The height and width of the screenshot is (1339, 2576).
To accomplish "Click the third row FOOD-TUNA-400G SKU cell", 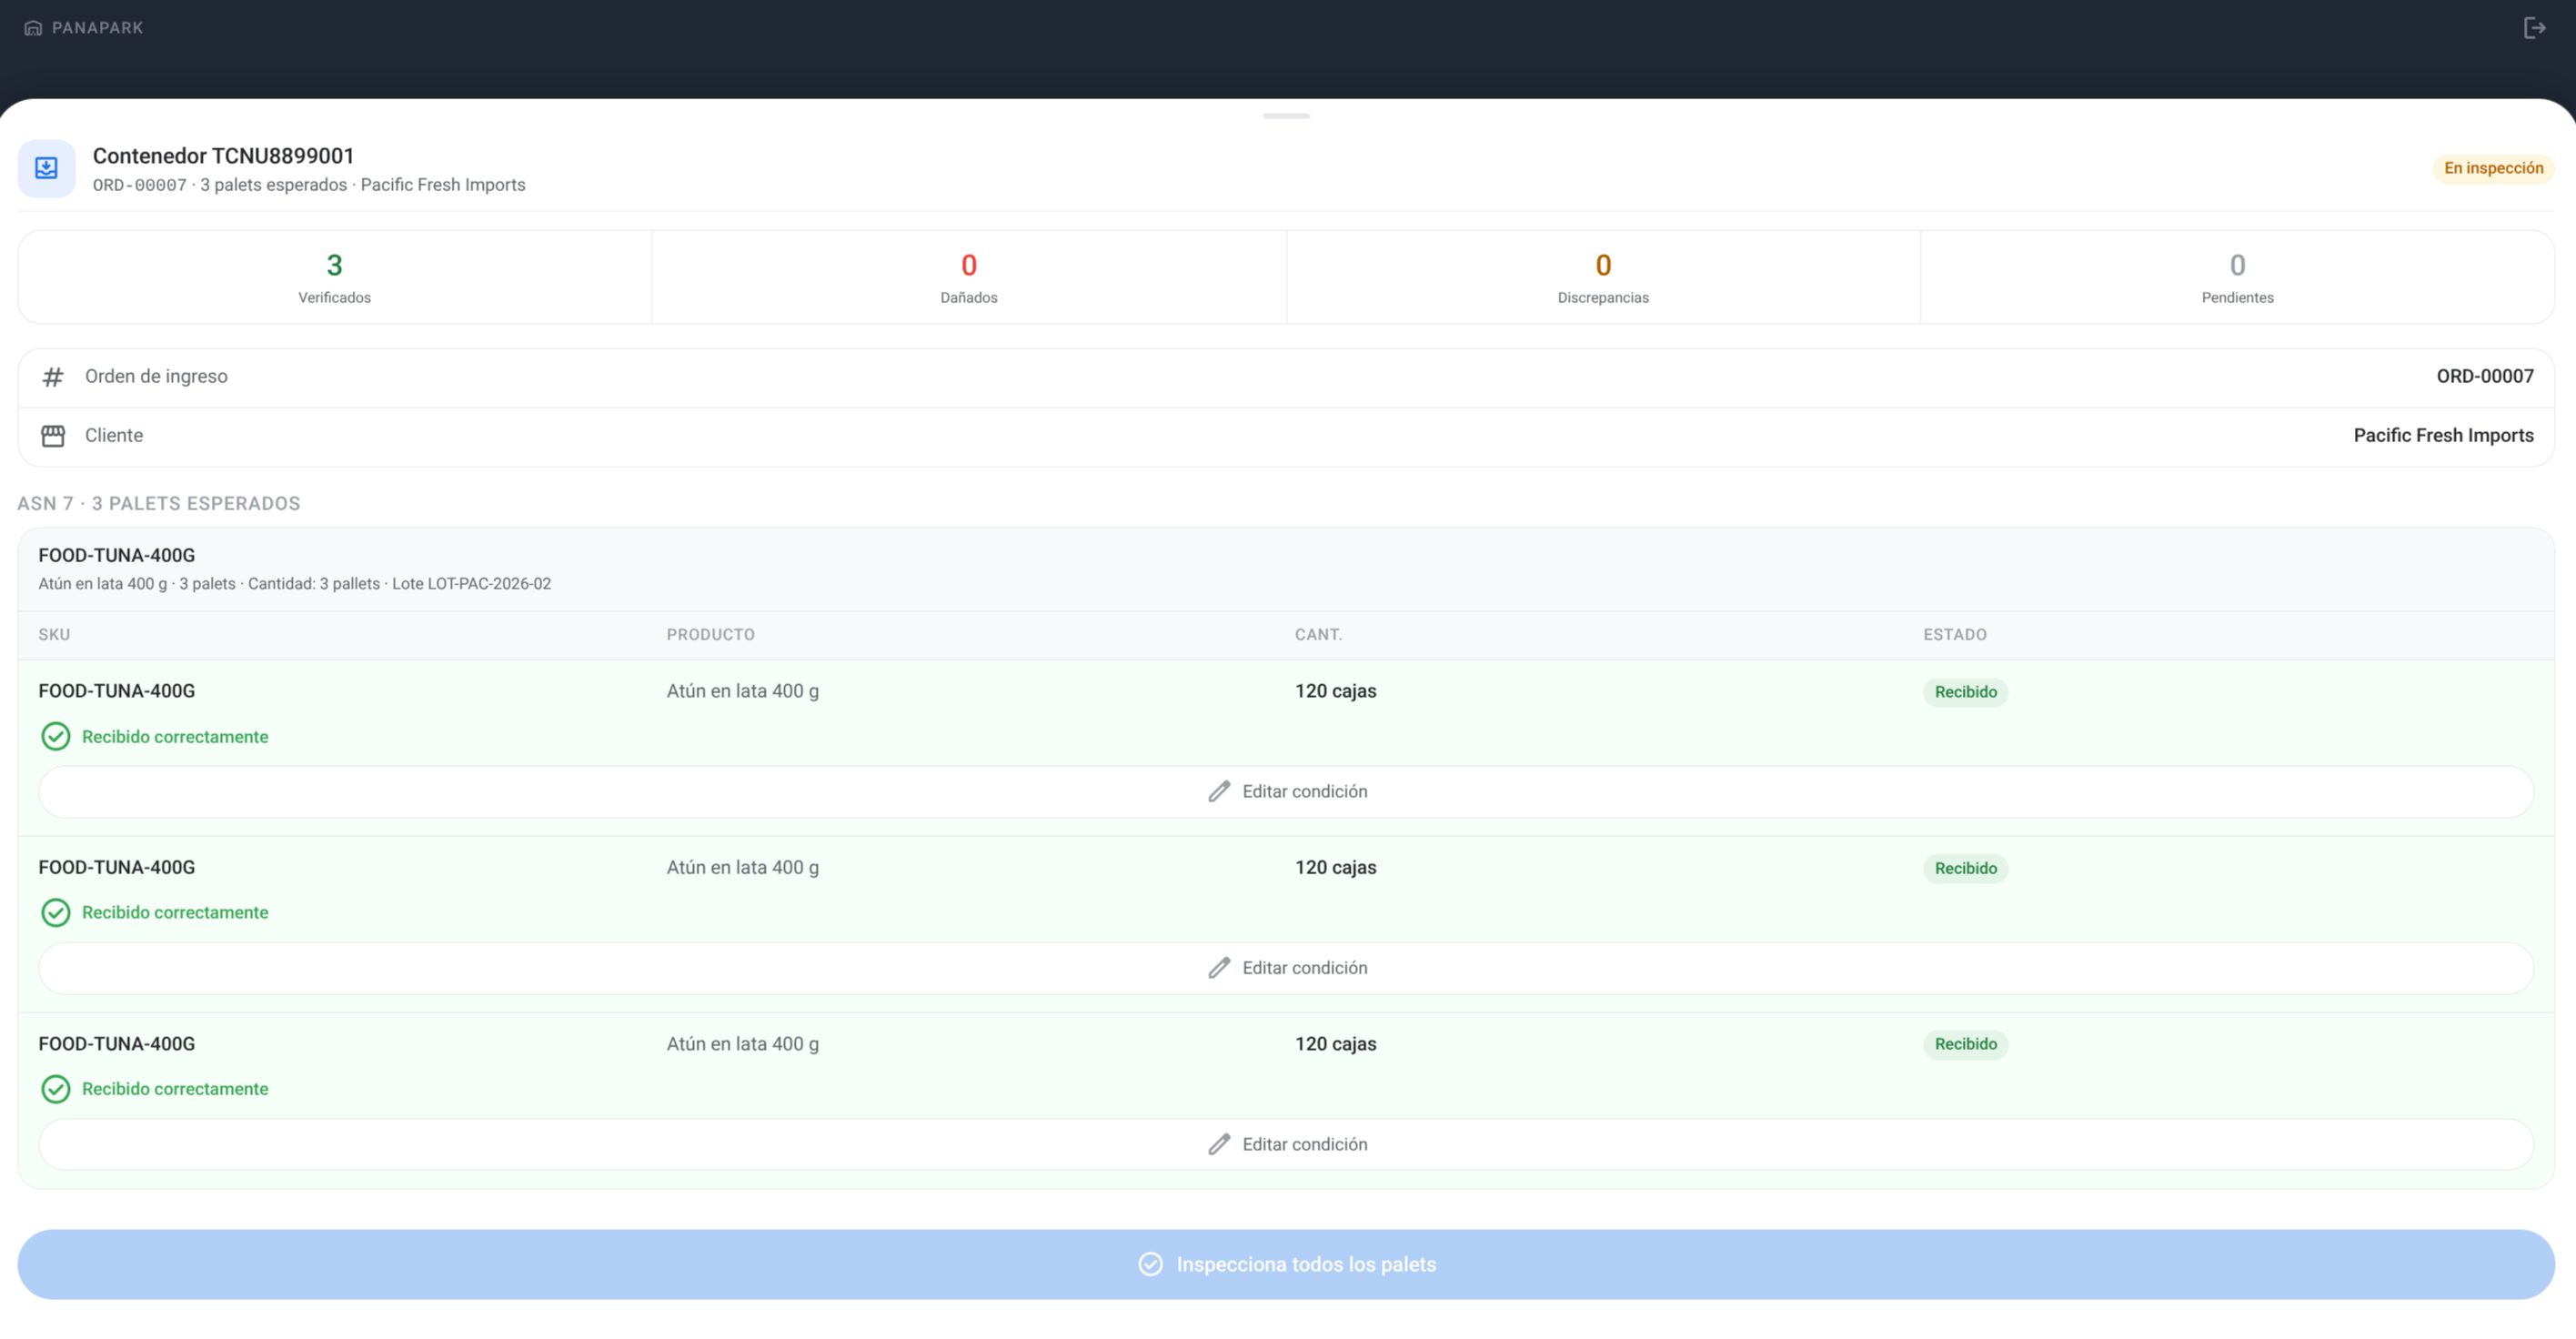I will (117, 1044).
